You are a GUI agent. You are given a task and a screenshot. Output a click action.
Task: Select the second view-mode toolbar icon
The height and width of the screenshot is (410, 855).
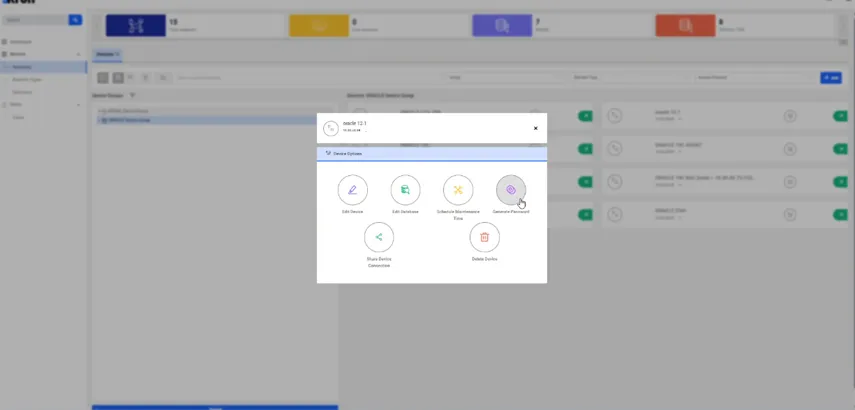(x=118, y=78)
